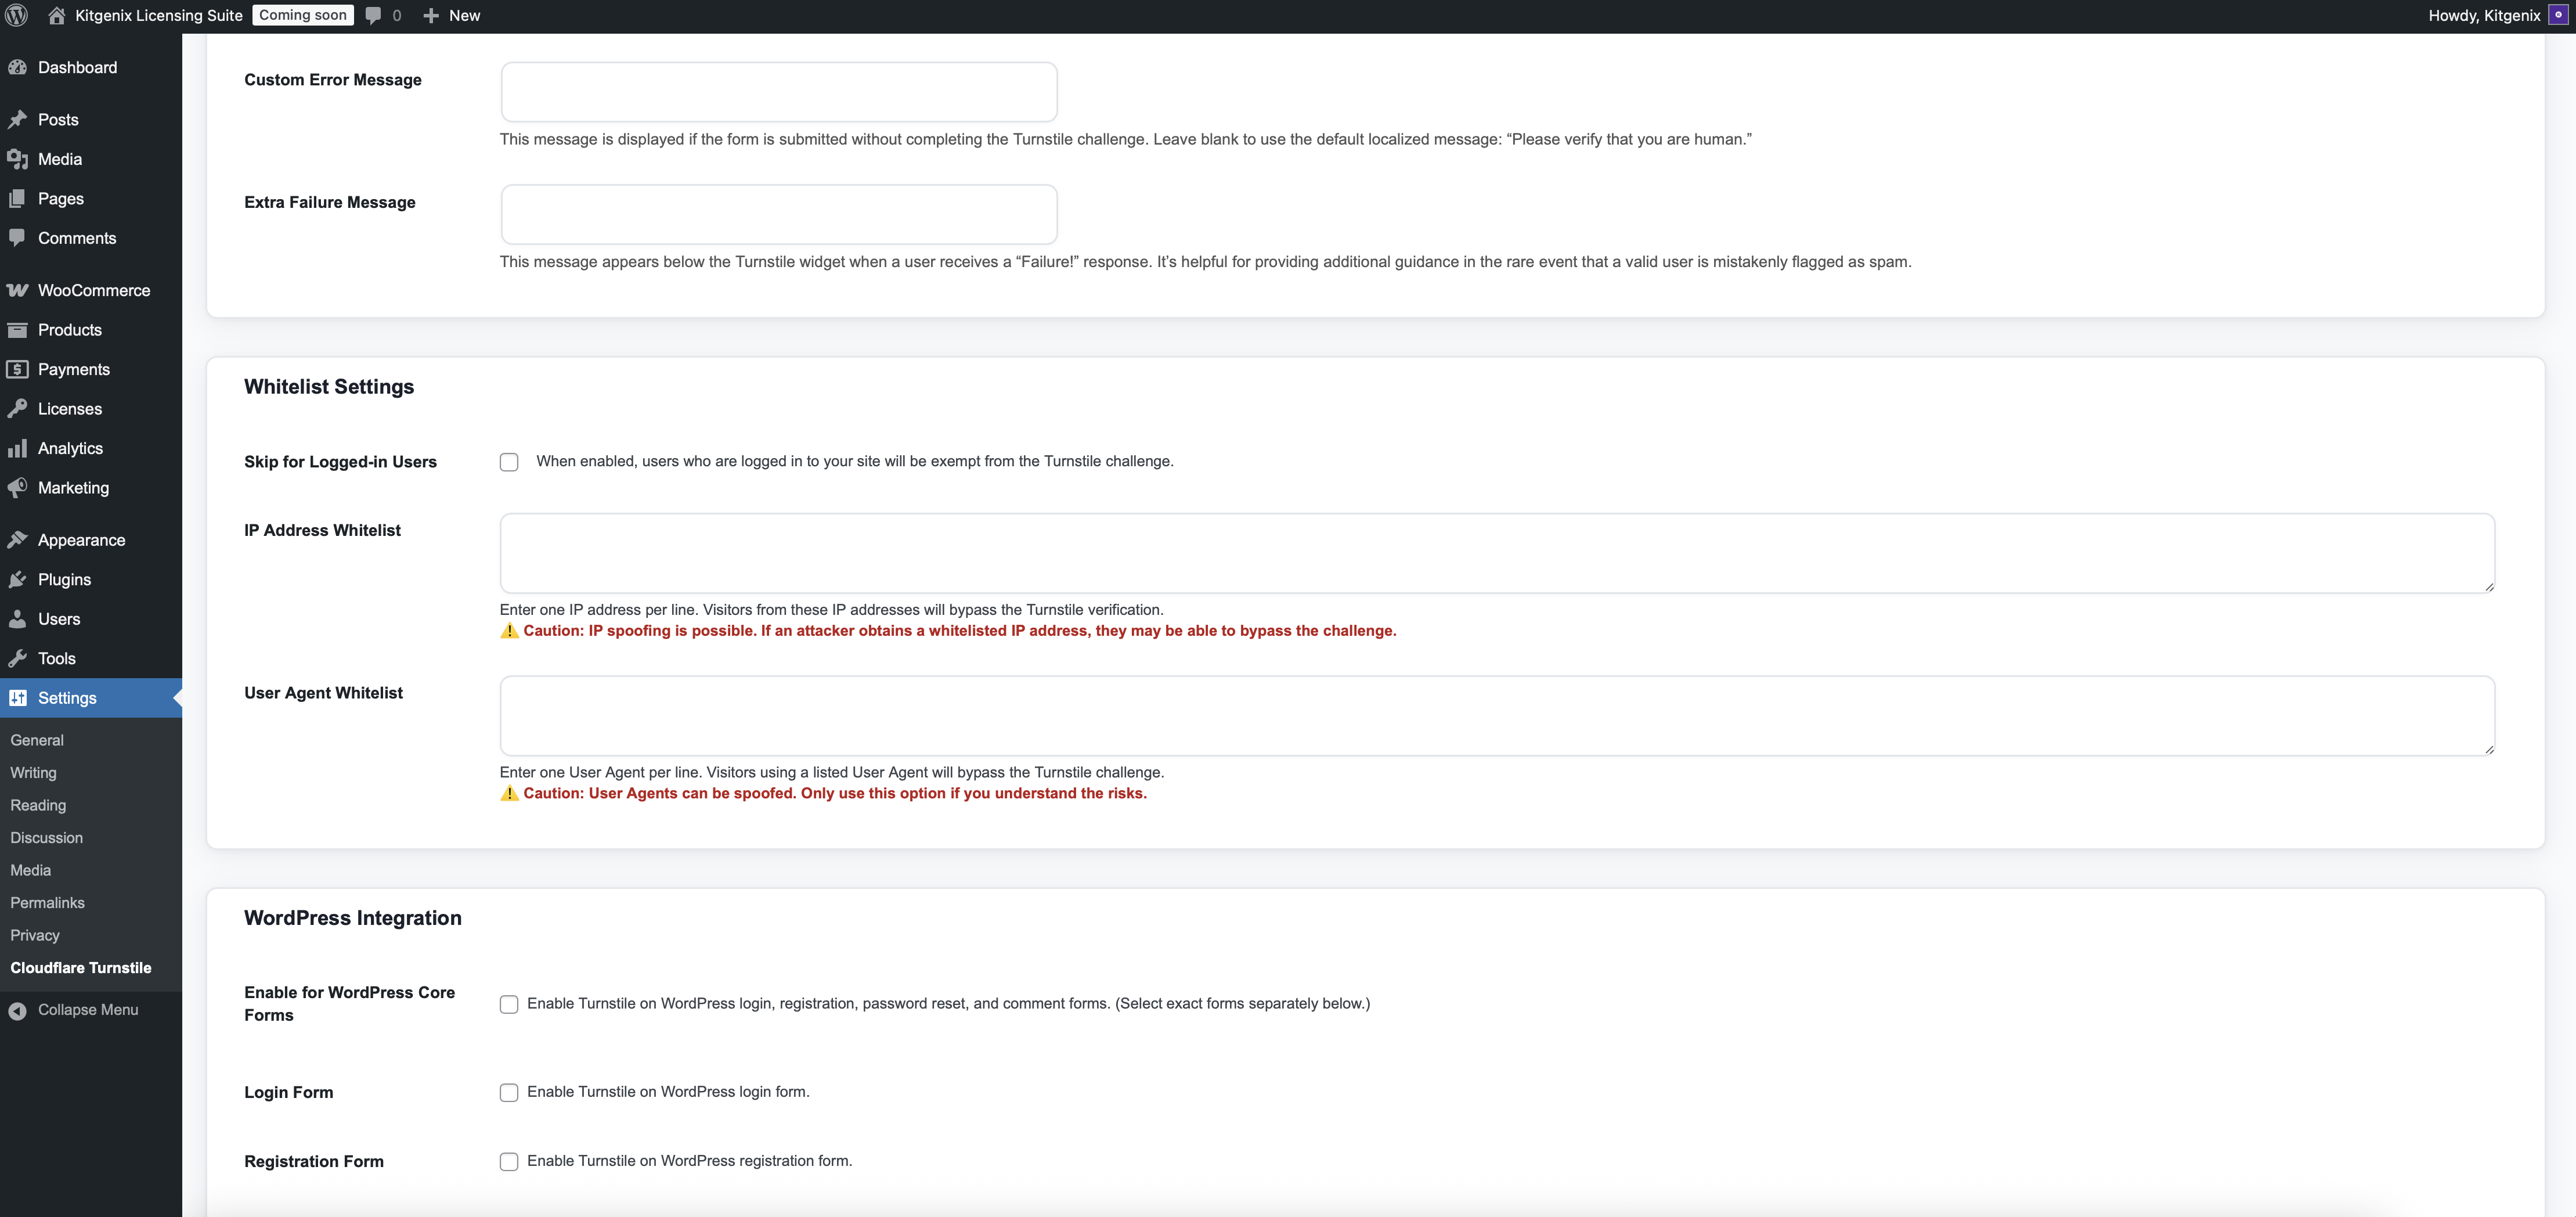The image size is (2576, 1217).
Task: Click the Marketing megaphone icon
Action: coord(17,487)
